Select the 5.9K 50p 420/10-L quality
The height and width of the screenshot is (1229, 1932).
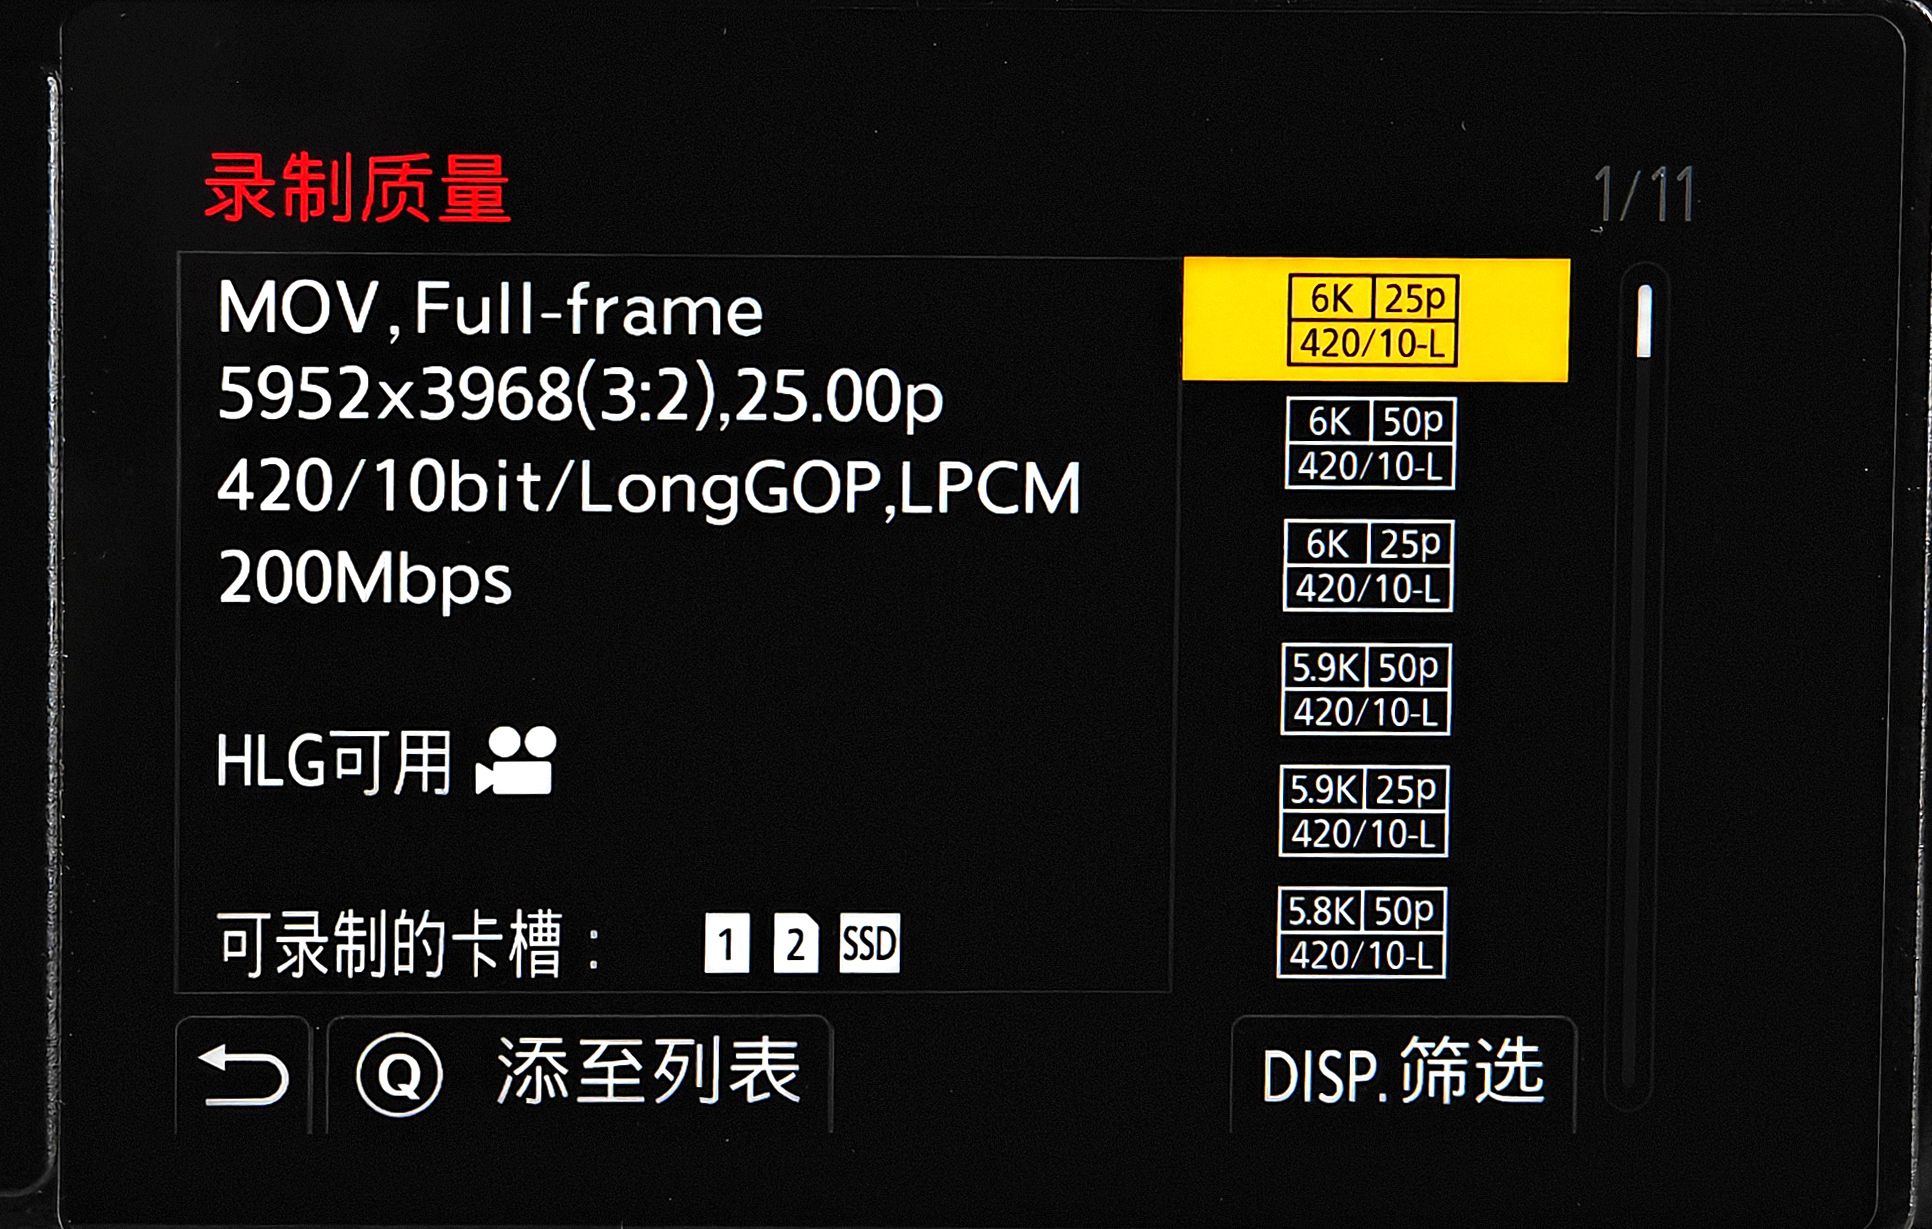tap(1366, 689)
